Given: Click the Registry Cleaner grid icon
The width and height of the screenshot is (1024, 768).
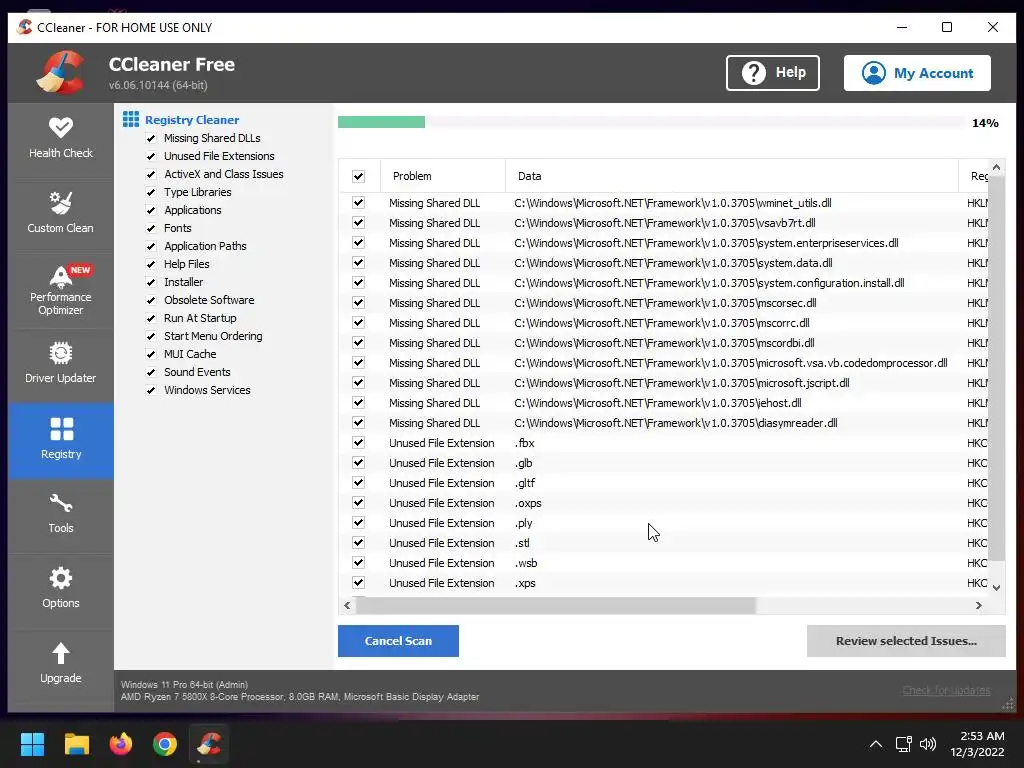Looking at the screenshot, I should [x=131, y=119].
